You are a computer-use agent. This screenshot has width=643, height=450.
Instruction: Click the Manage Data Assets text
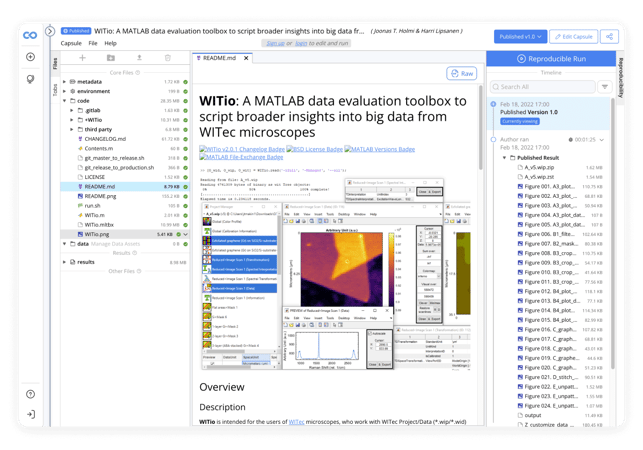115,244
